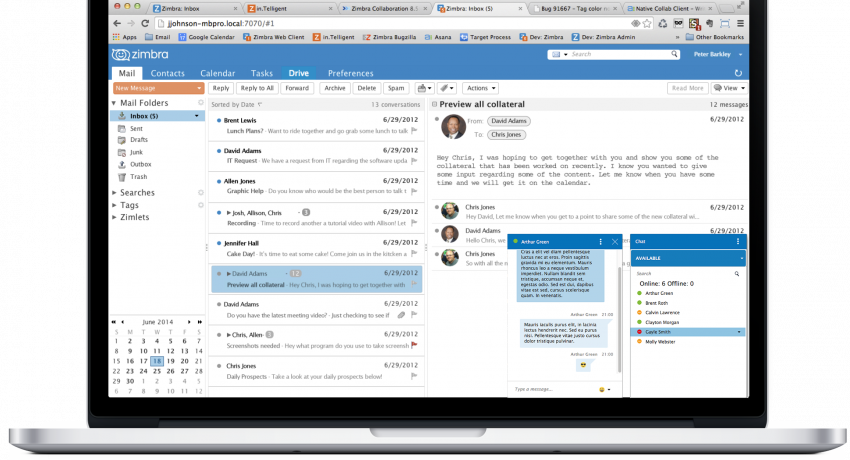Switch to the Tasks tab
Image resolution: width=850 pixels, height=460 pixels.
pos(262,73)
